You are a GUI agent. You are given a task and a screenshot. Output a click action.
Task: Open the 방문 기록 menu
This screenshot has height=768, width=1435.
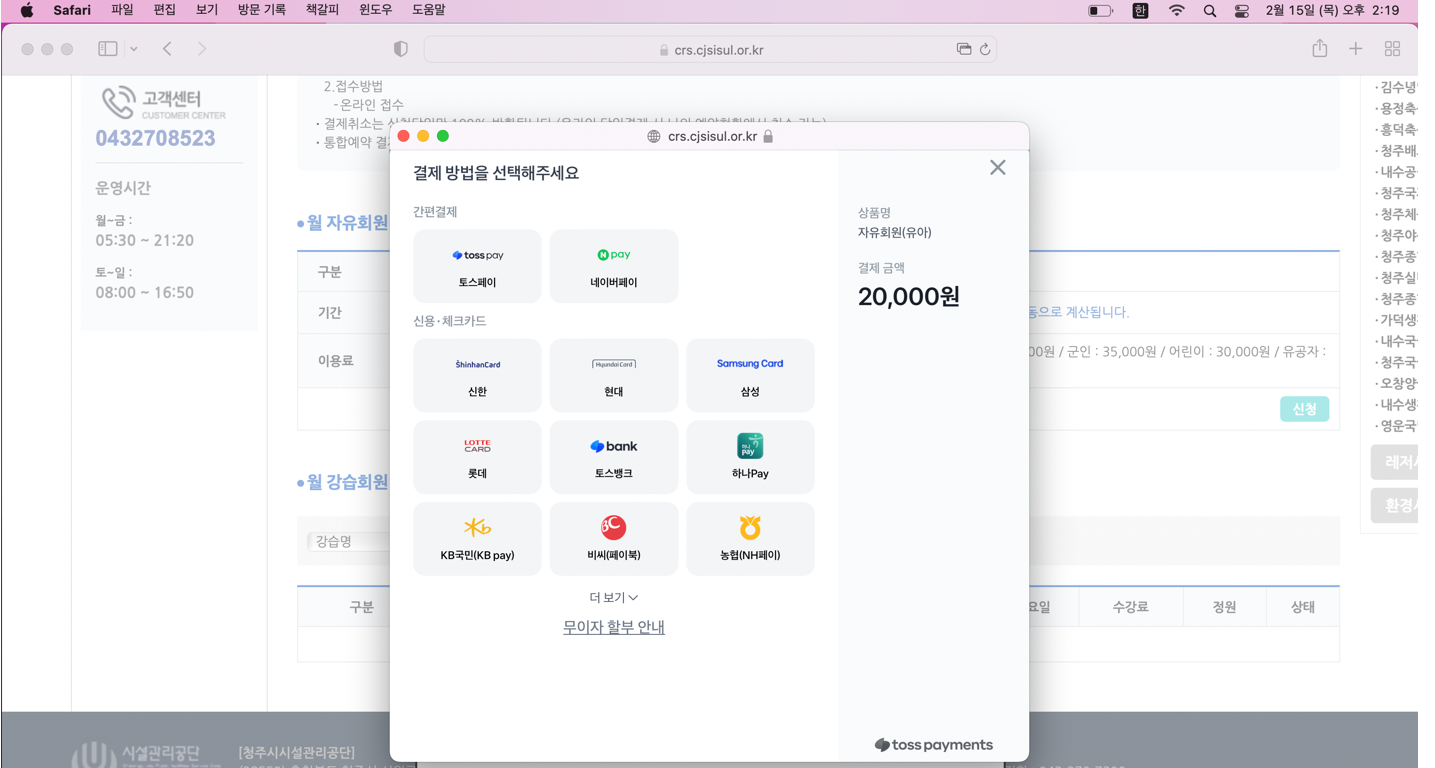tap(261, 10)
